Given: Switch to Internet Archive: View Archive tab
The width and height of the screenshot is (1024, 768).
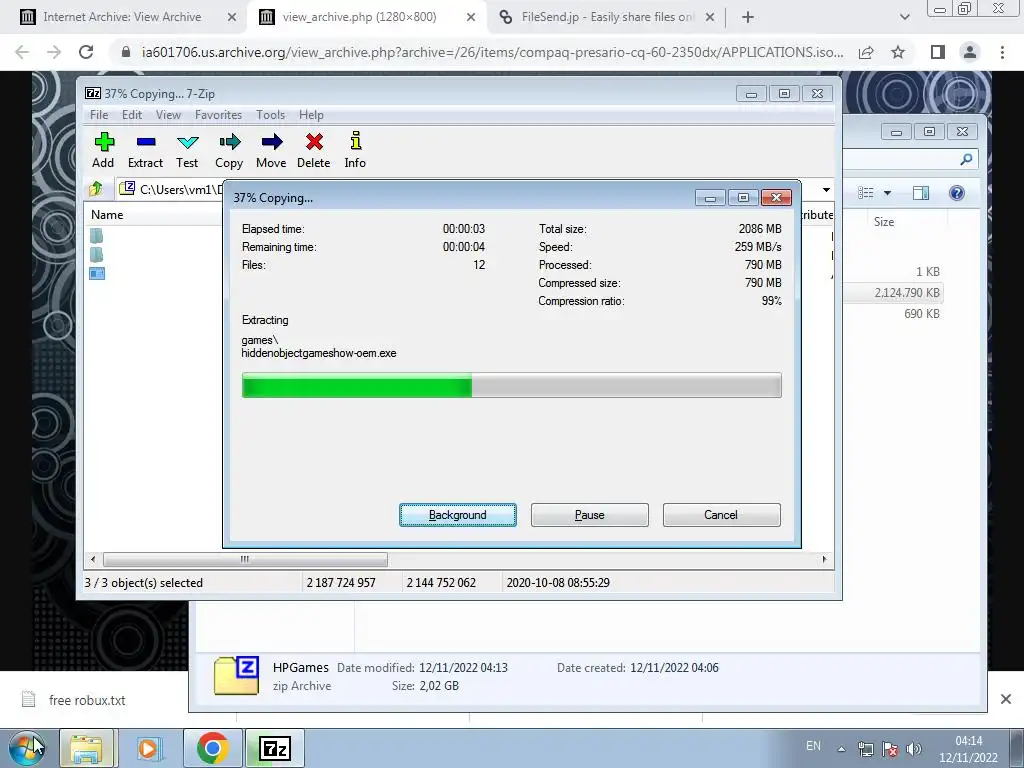Looking at the screenshot, I should click(121, 17).
